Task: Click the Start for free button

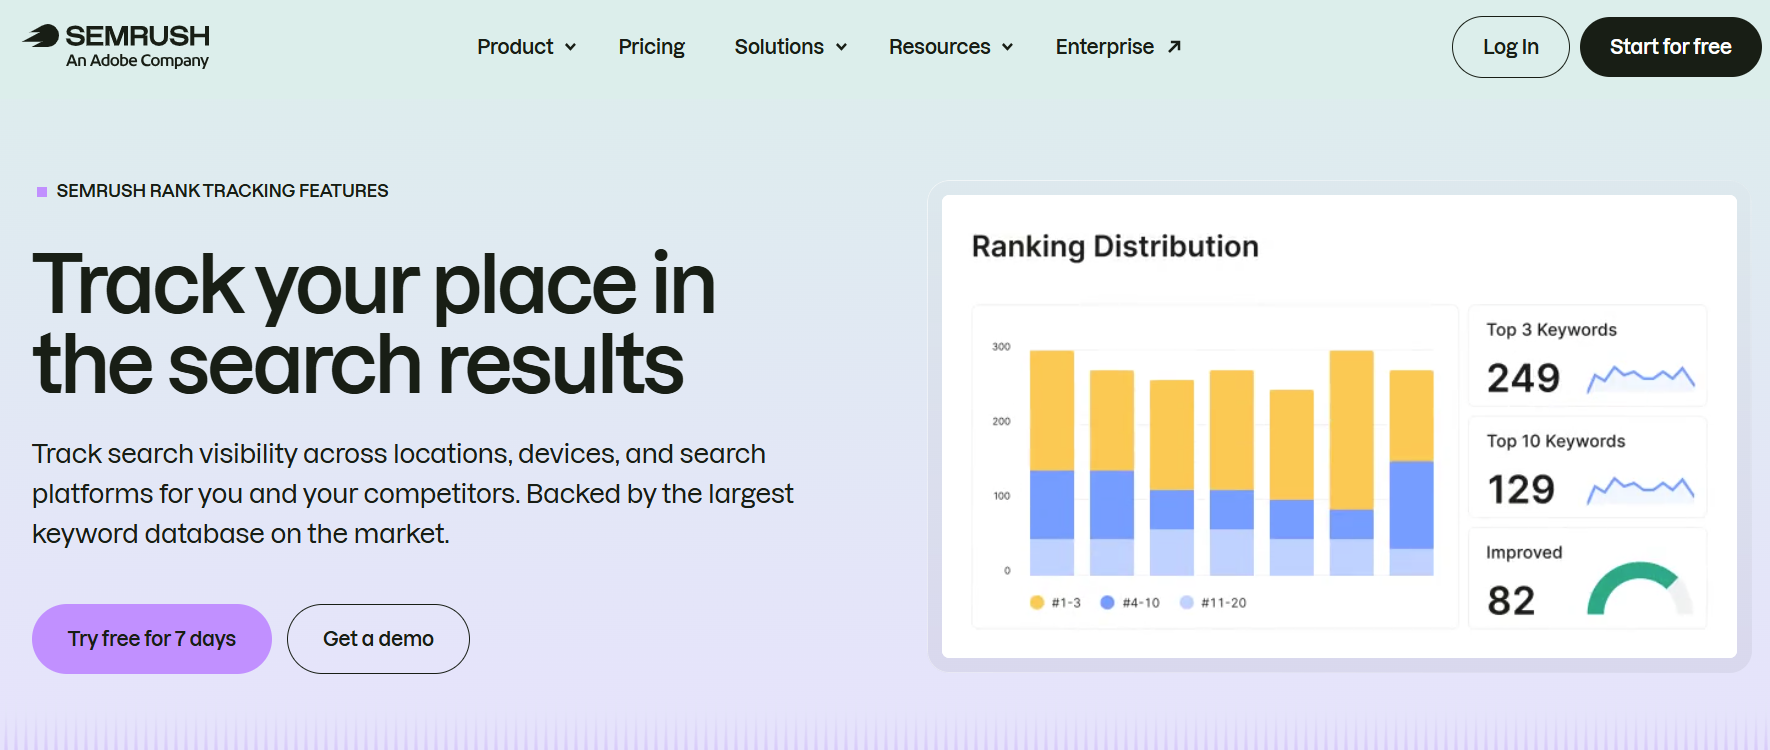Action: (x=1671, y=47)
